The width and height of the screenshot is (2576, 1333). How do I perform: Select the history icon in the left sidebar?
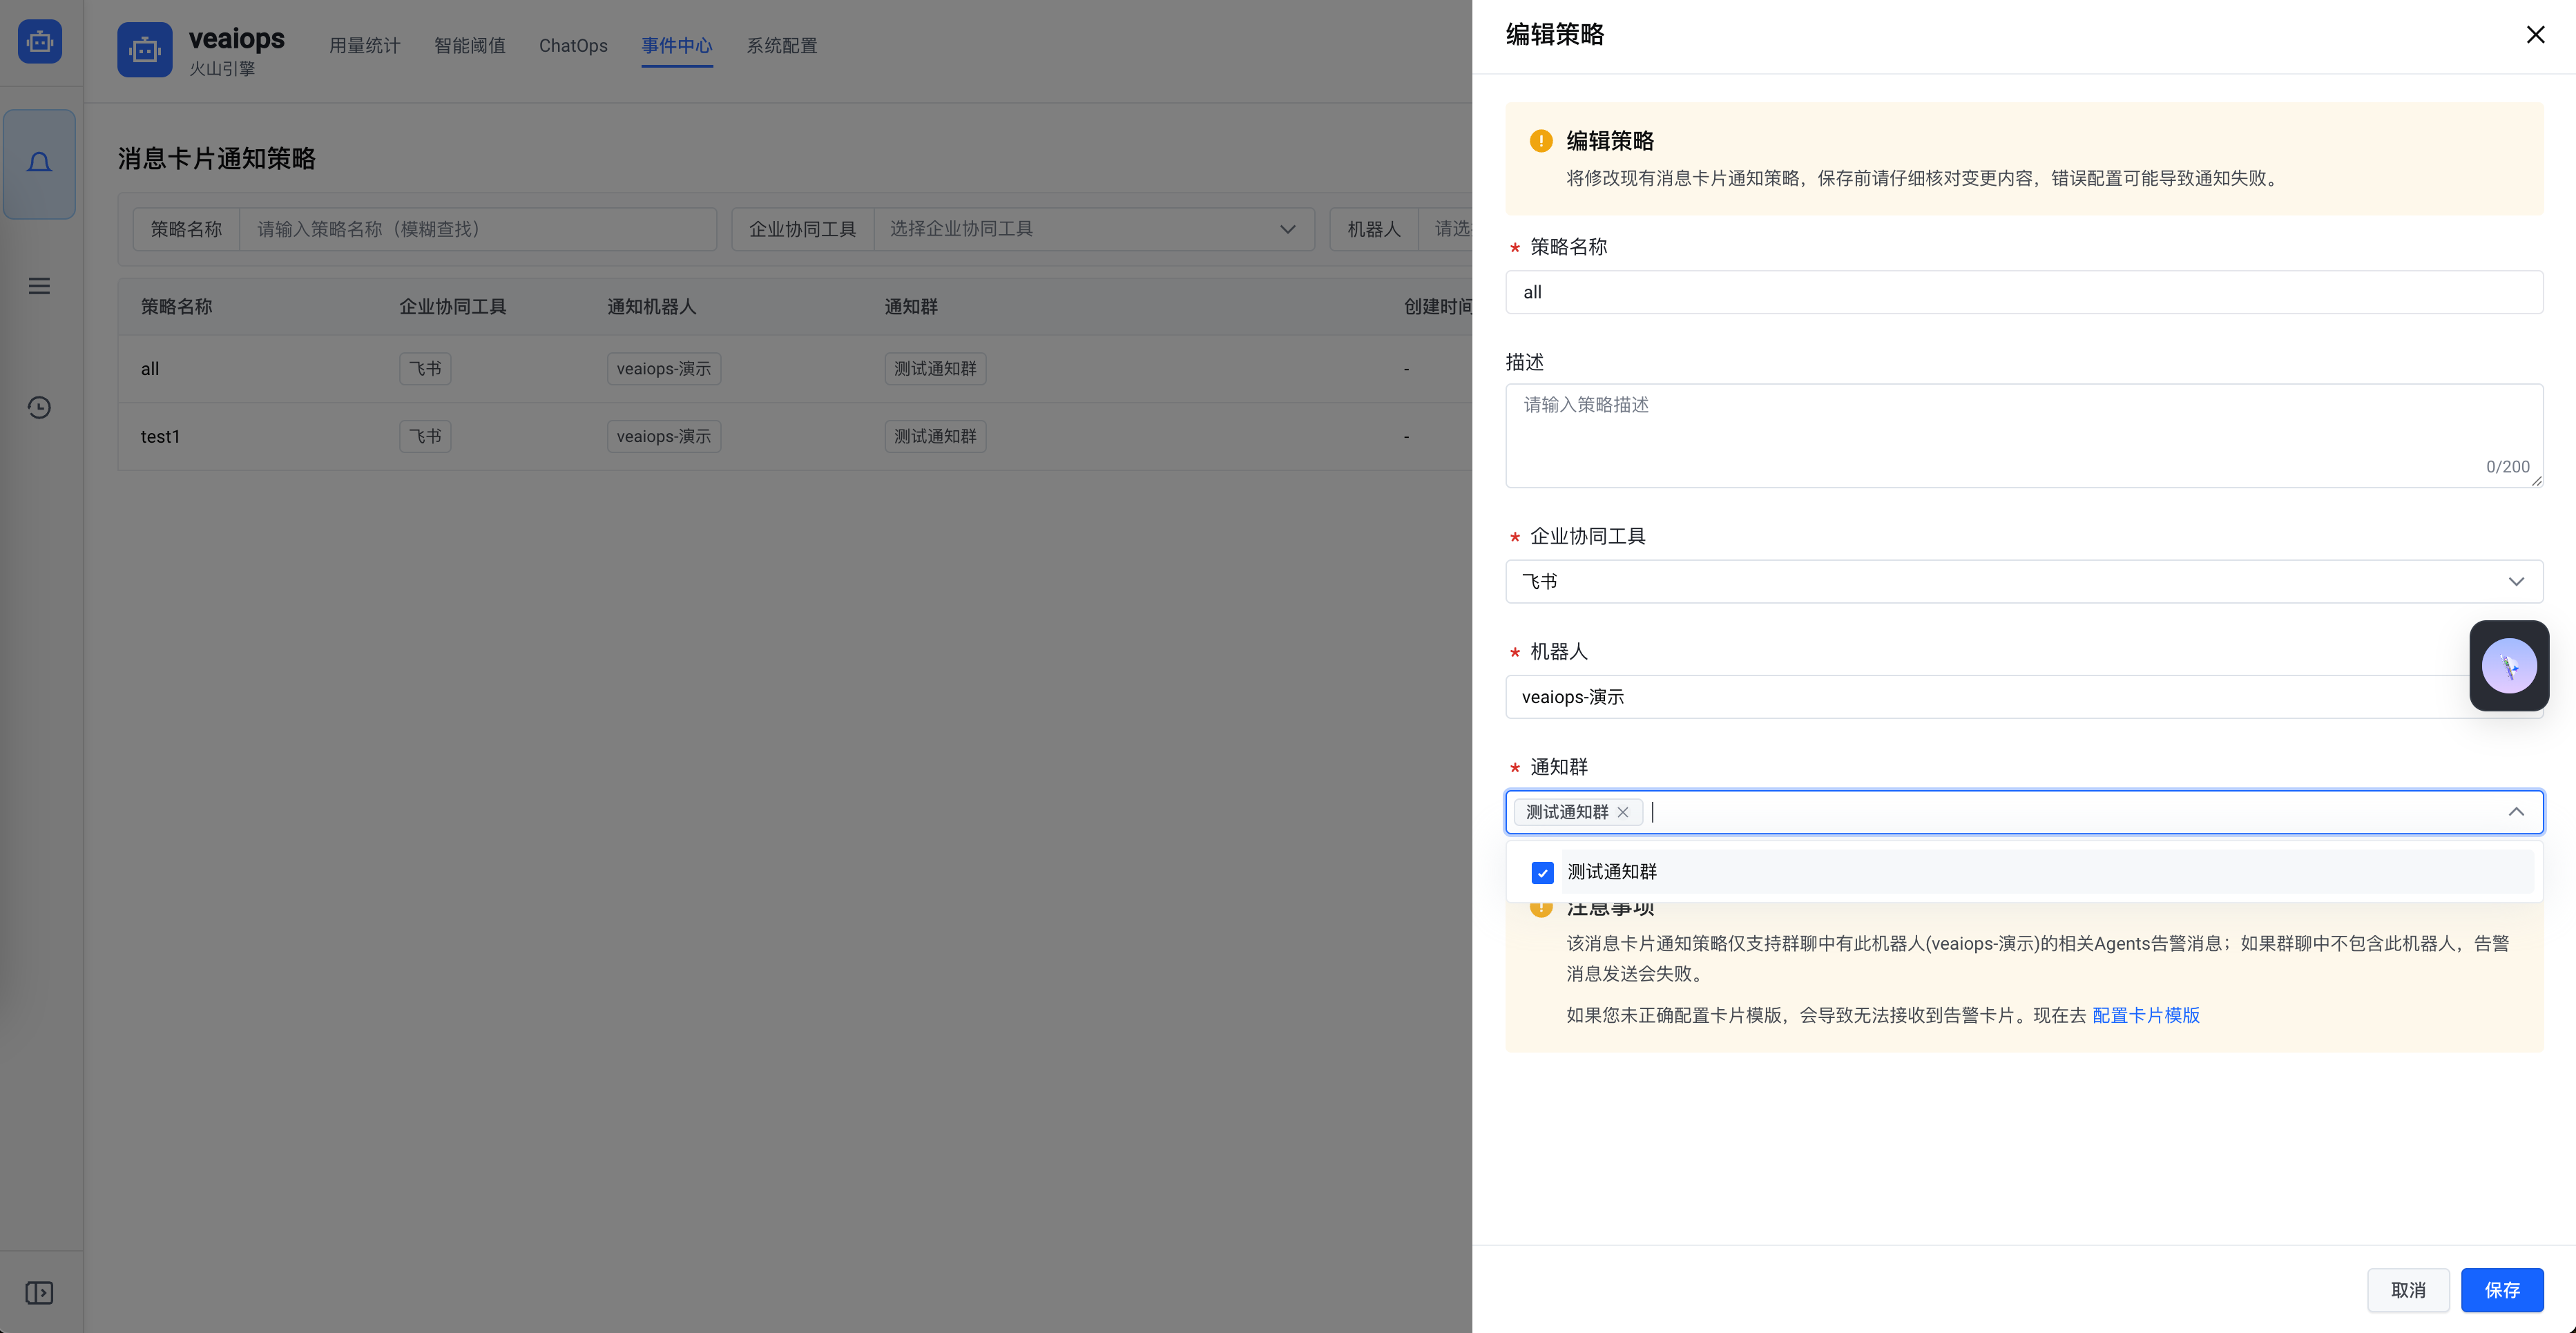[39, 407]
